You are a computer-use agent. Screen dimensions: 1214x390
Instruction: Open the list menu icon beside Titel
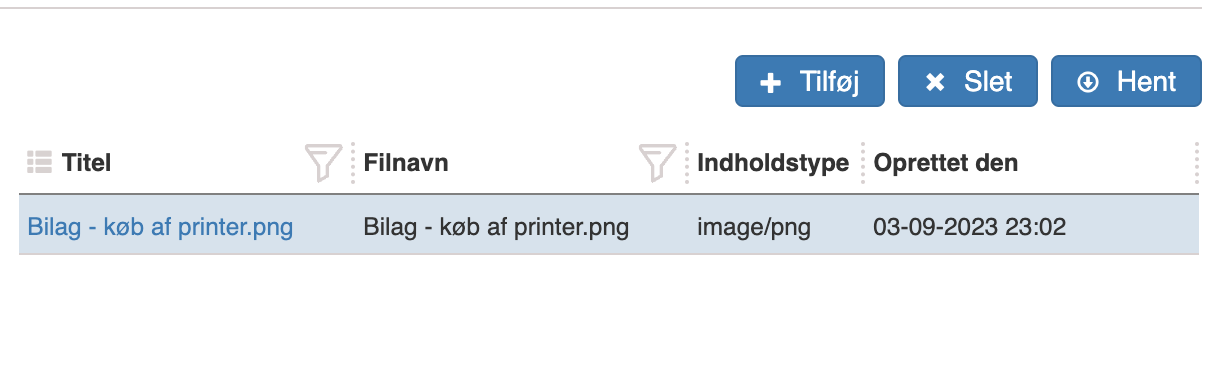[x=39, y=161]
